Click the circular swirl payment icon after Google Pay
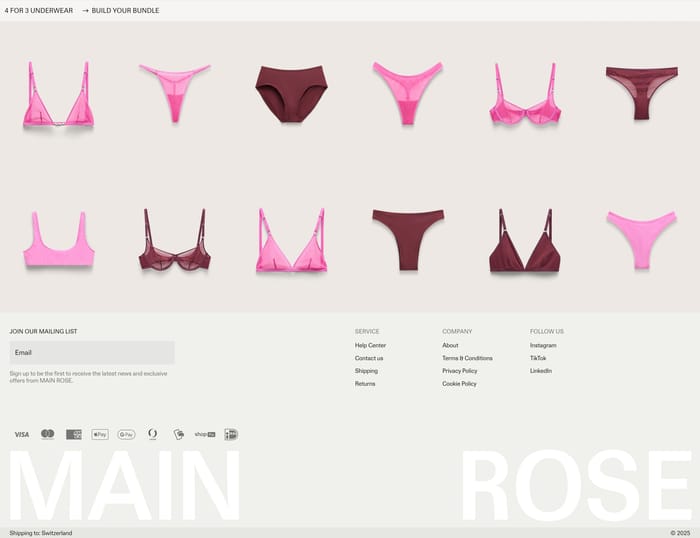The width and height of the screenshot is (700, 538). [153, 434]
